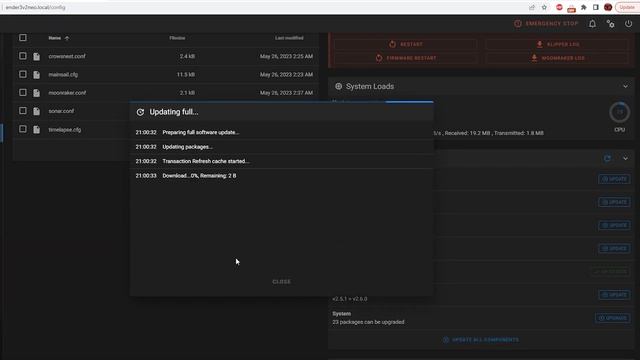The width and height of the screenshot is (640, 360).
Task: Open the browser extensions puzzle icon
Action: point(584,7)
